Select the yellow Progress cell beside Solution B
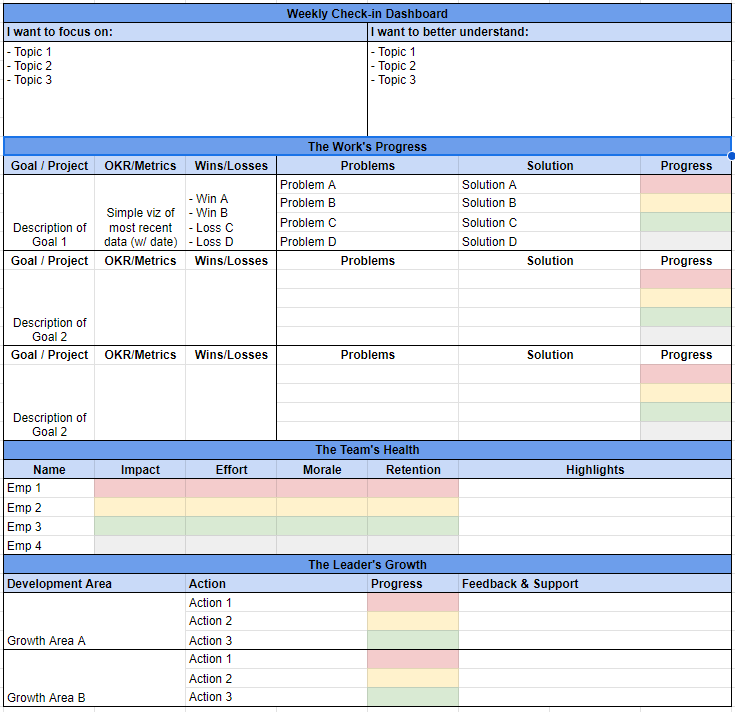Screen dimensions: 735x712 pos(686,203)
